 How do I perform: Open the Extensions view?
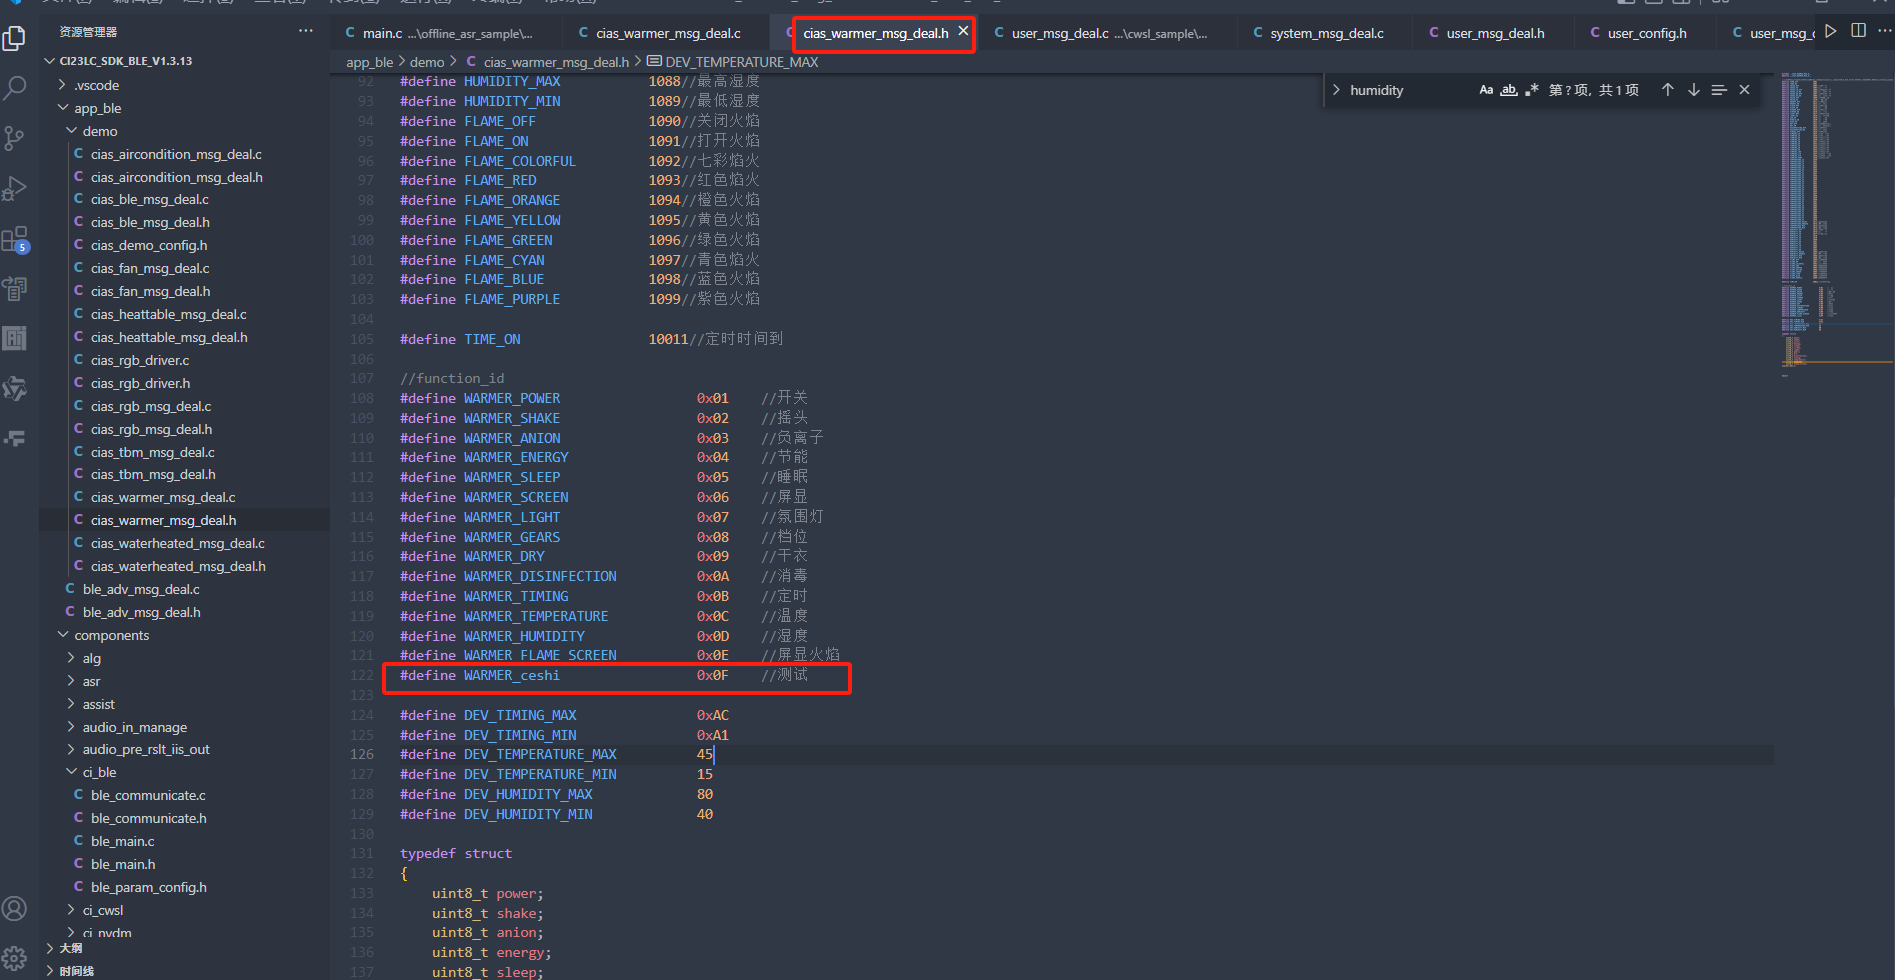point(15,239)
